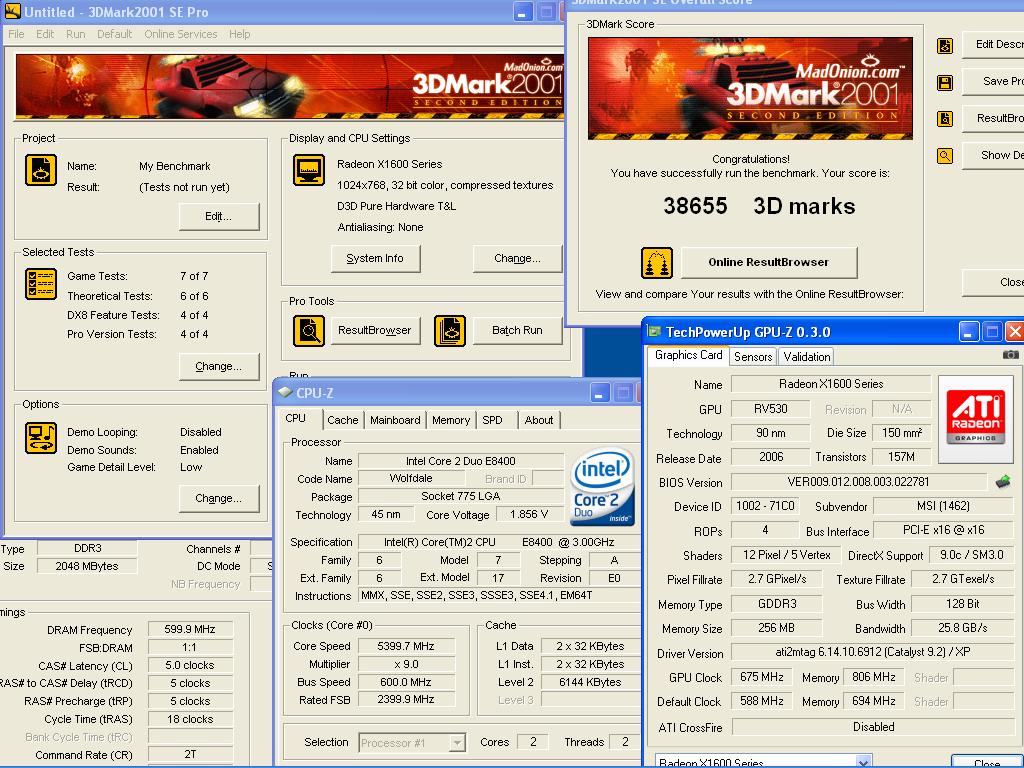This screenshot has height=768, width=1024.
Task: Click the Intel Core 2 Duo logo
Action: 602,487
